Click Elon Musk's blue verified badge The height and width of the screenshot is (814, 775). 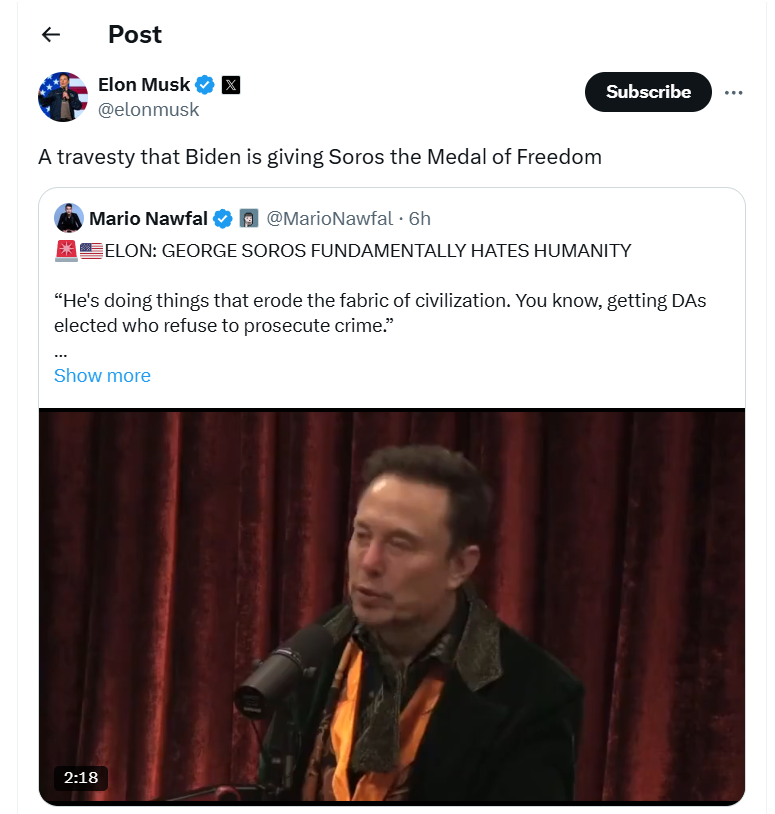click(x=205, y=85)
